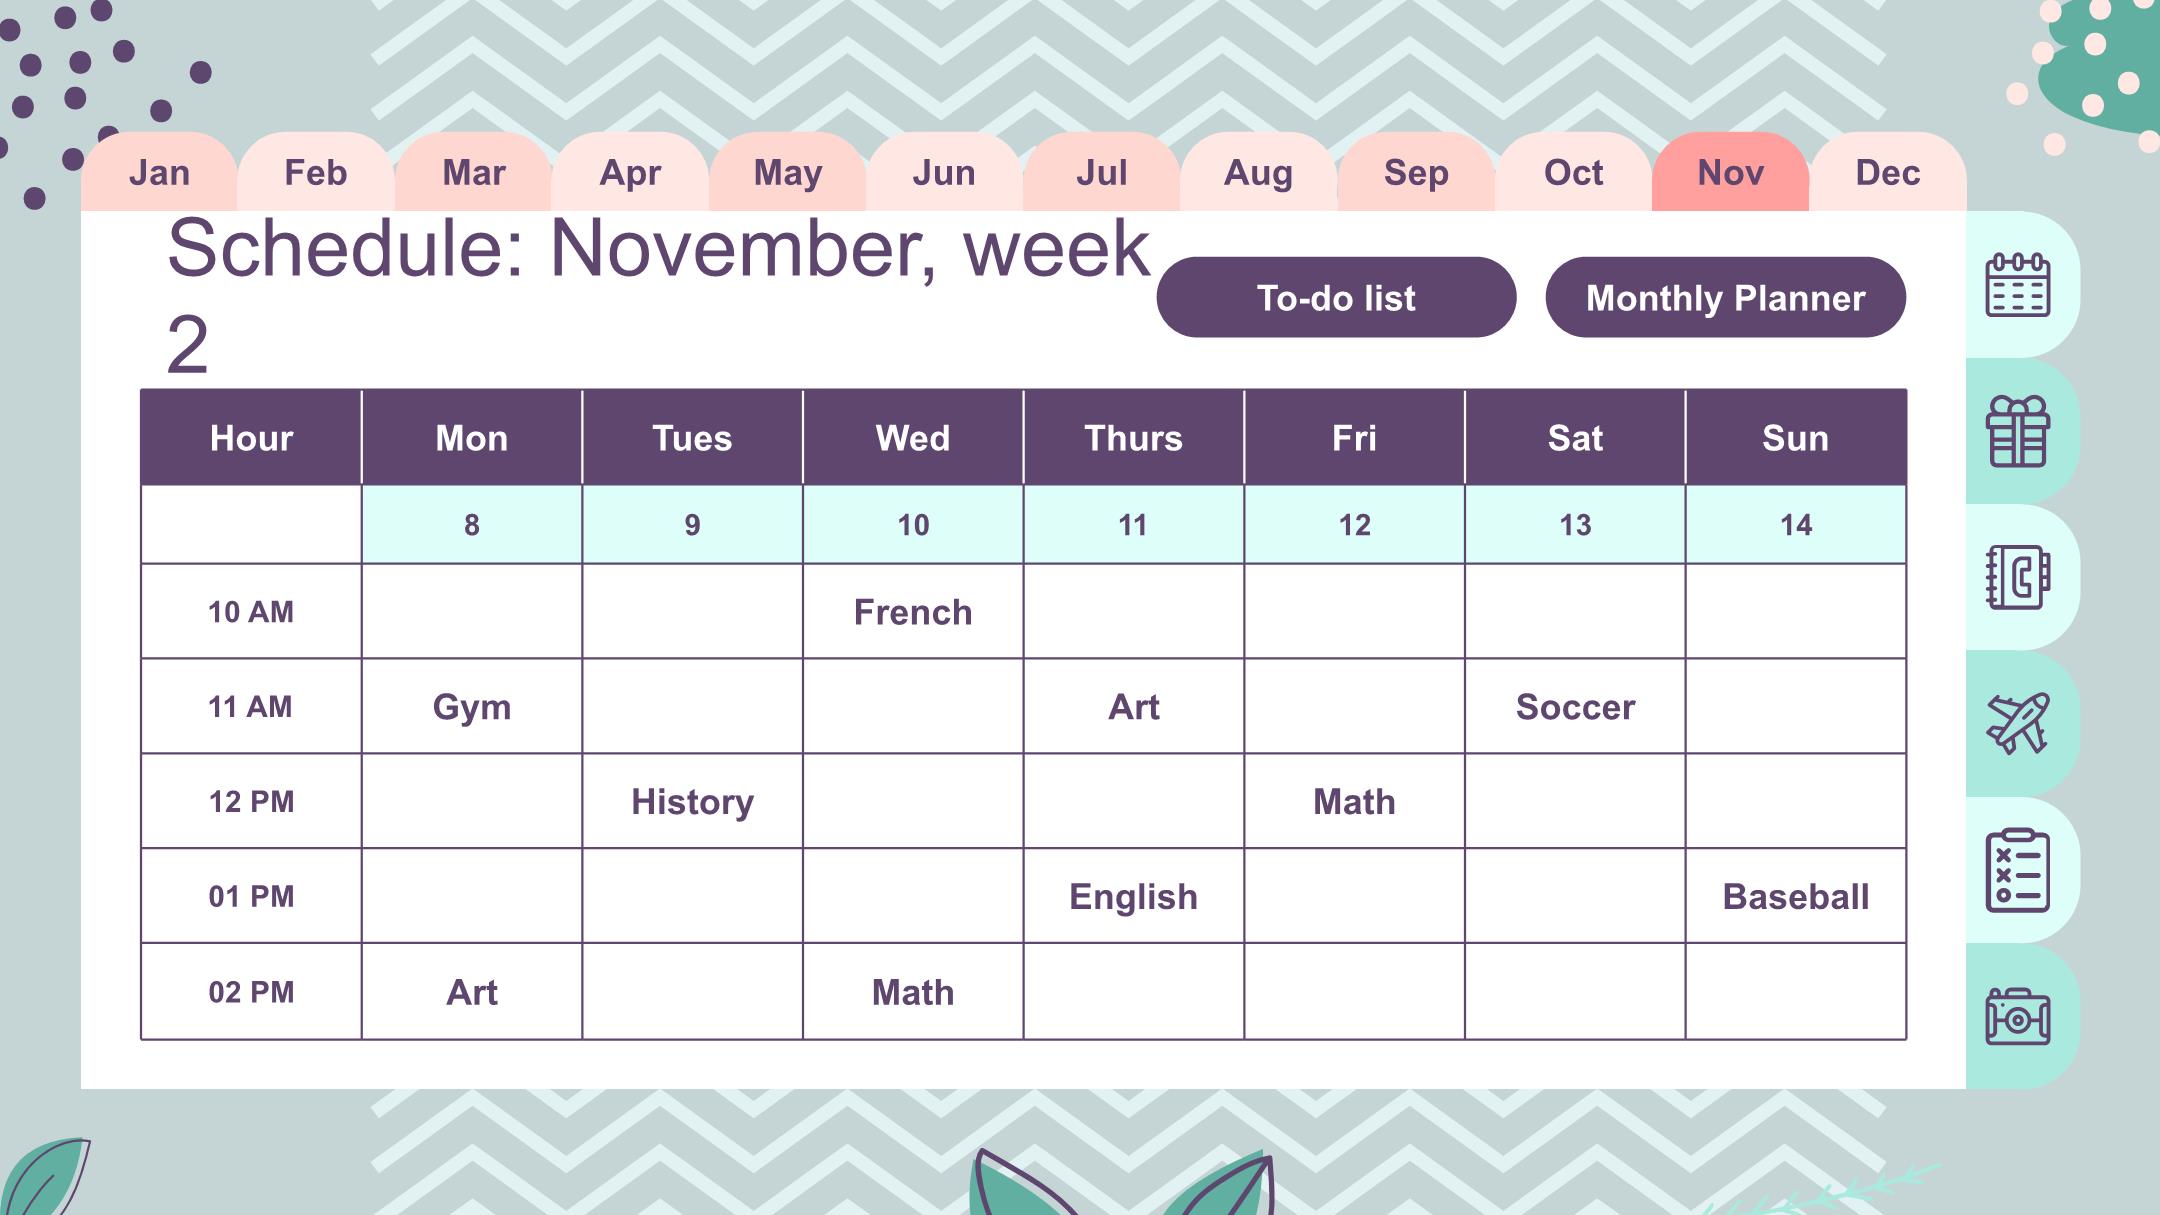This screenshot has width=2160, height=1215.
Task: Open the To-do list button
Action: click(1336, 297)
